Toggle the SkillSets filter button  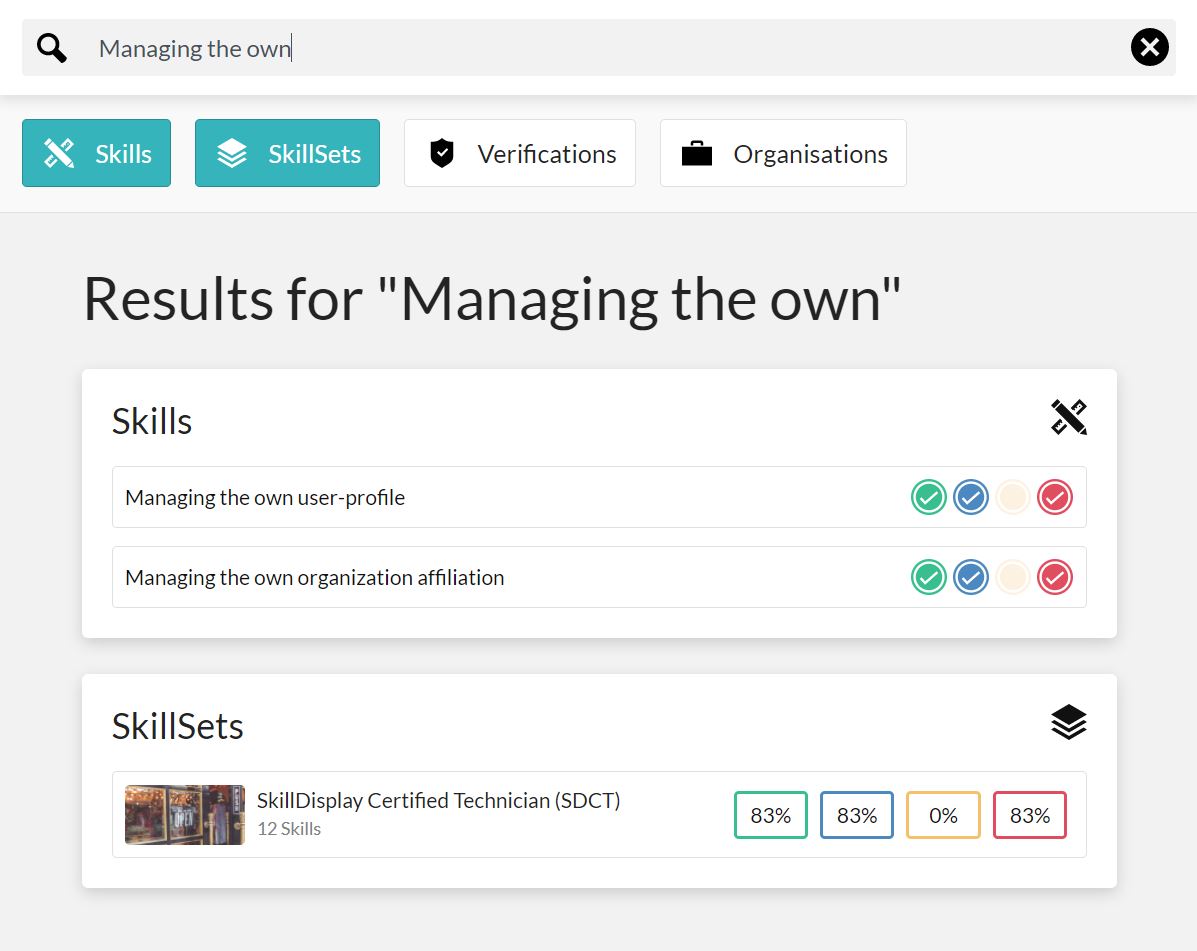pyautogui.click(x=287, y=153)
